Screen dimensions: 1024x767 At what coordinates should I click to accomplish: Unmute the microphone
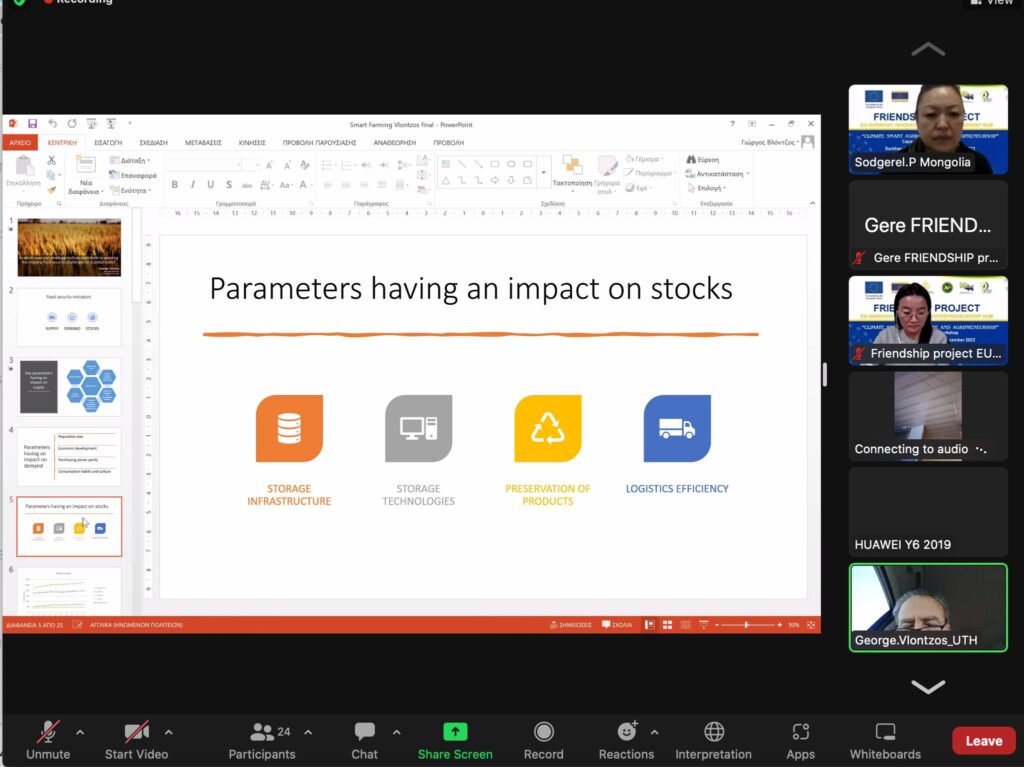[x=47, y=740]
